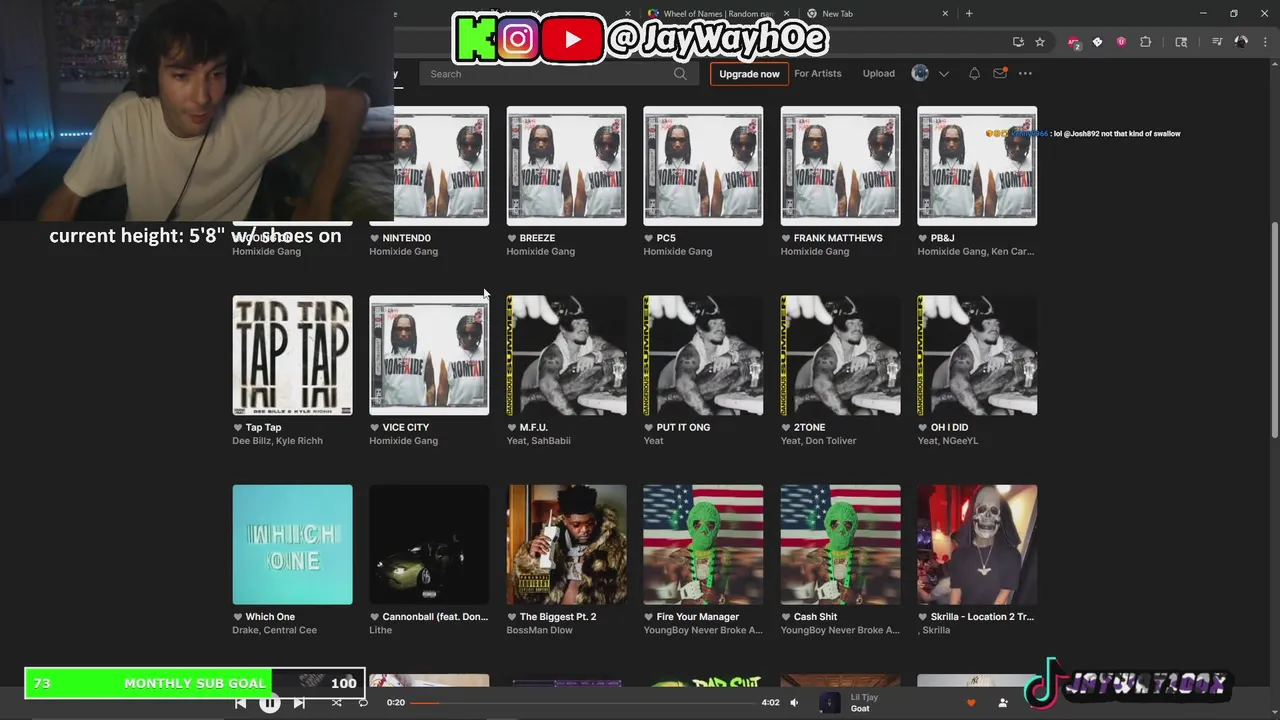1280x720 pixels.
Task: Open the Goat track artwork in player
Action: pyautogui.click(x=830, y=703)
